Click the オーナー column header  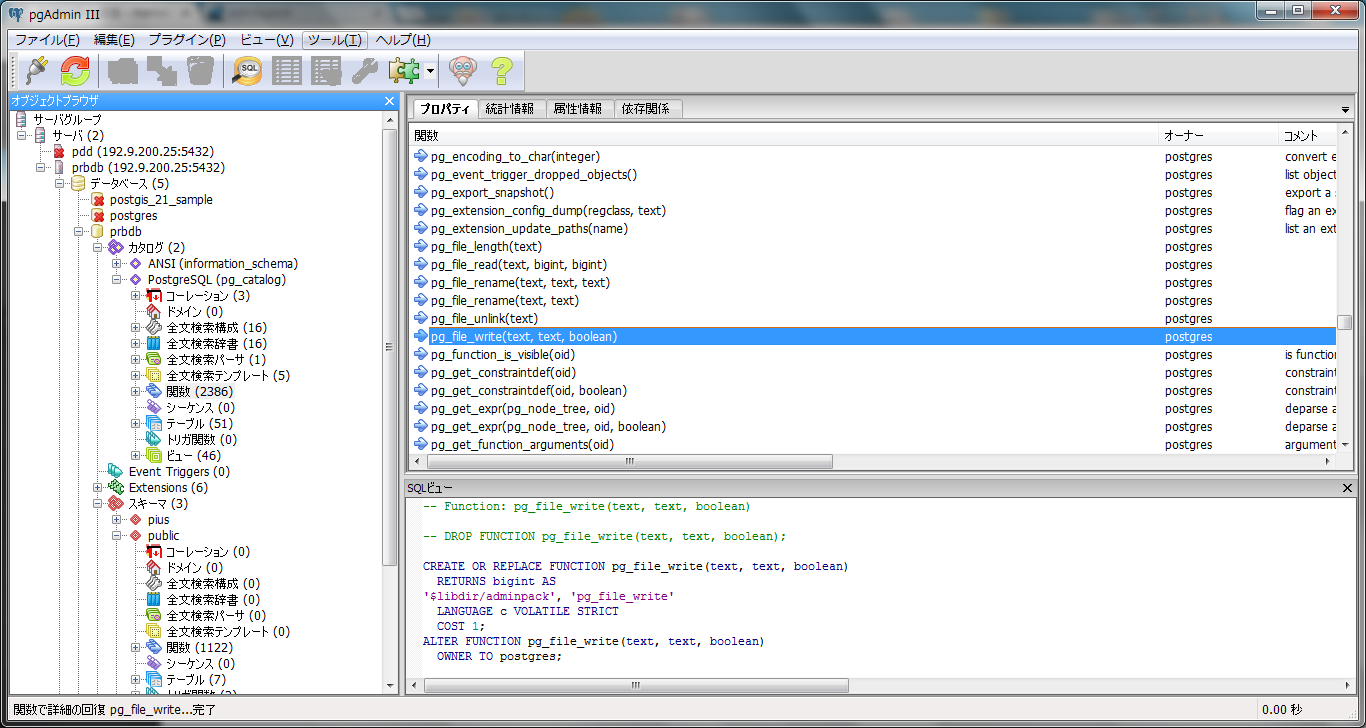pos(1184,135)
